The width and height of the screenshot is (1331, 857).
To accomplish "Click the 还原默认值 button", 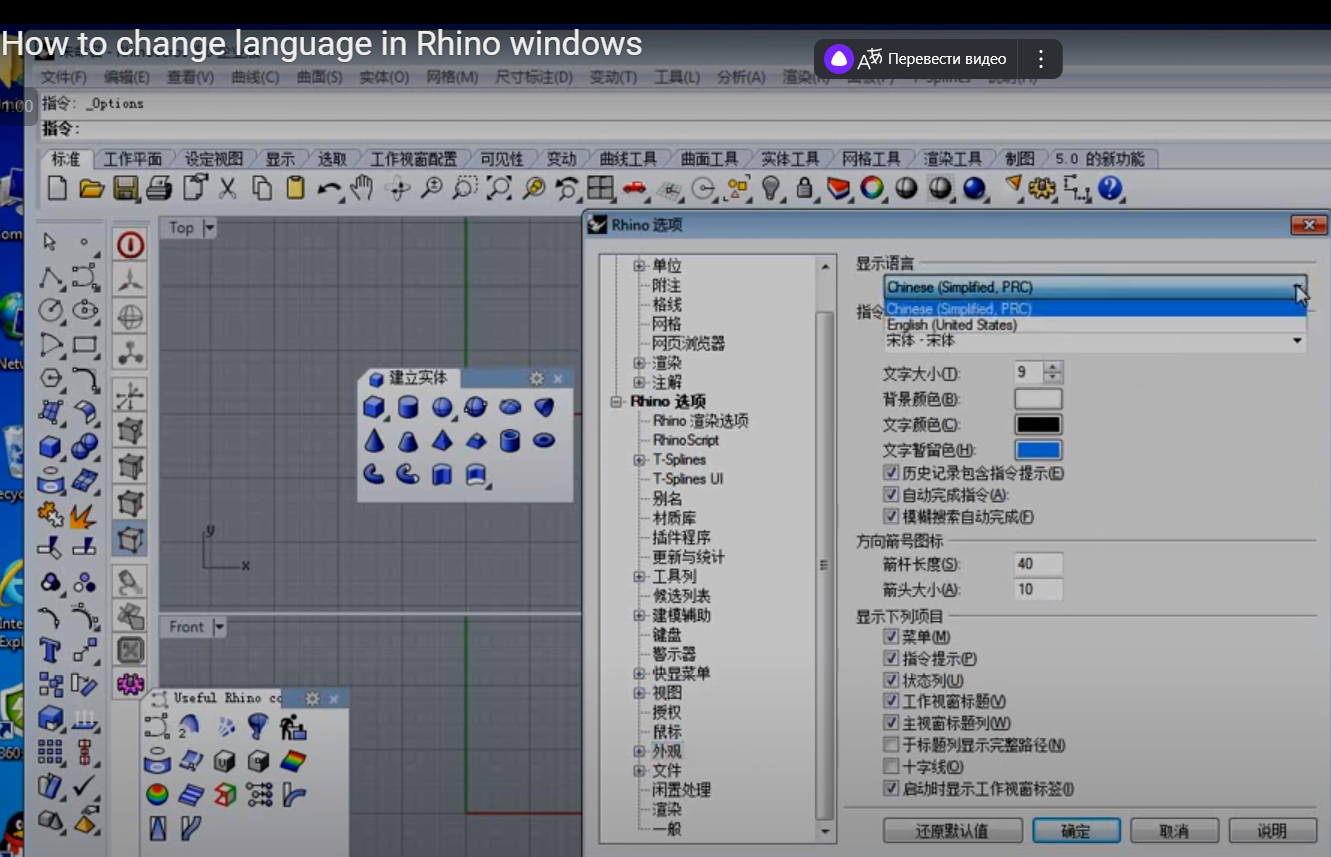I will pyautogui.click(x=952, y=831).
